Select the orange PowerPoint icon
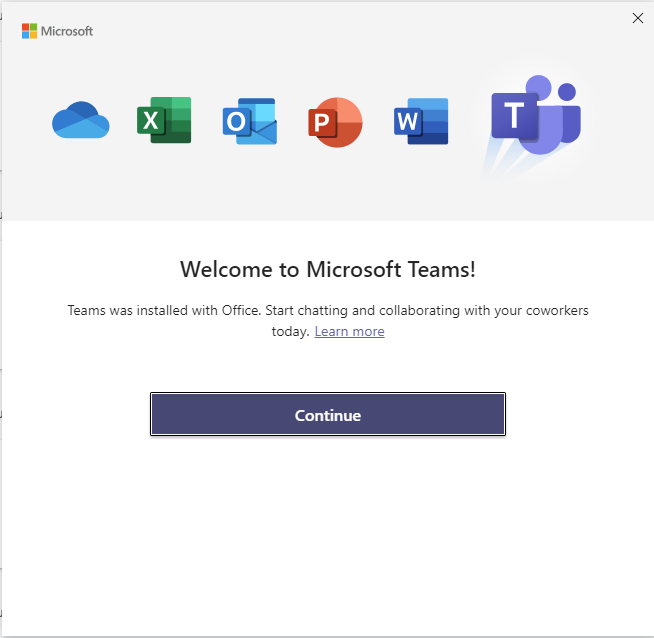Screen dimensions: 654x638 tap(335, 122)
